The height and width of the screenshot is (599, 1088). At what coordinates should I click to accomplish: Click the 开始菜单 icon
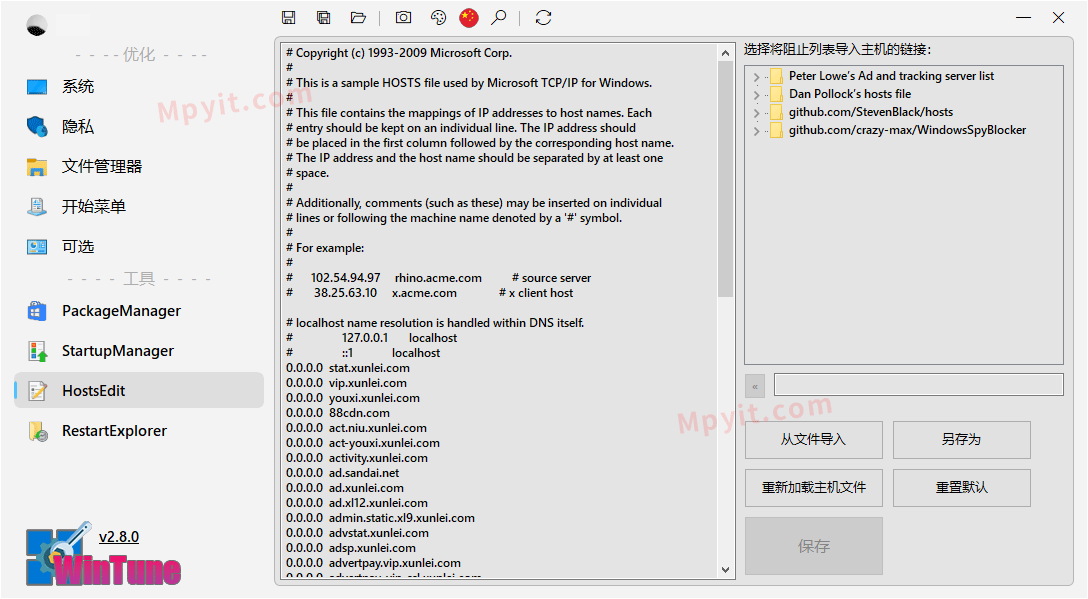37,207
